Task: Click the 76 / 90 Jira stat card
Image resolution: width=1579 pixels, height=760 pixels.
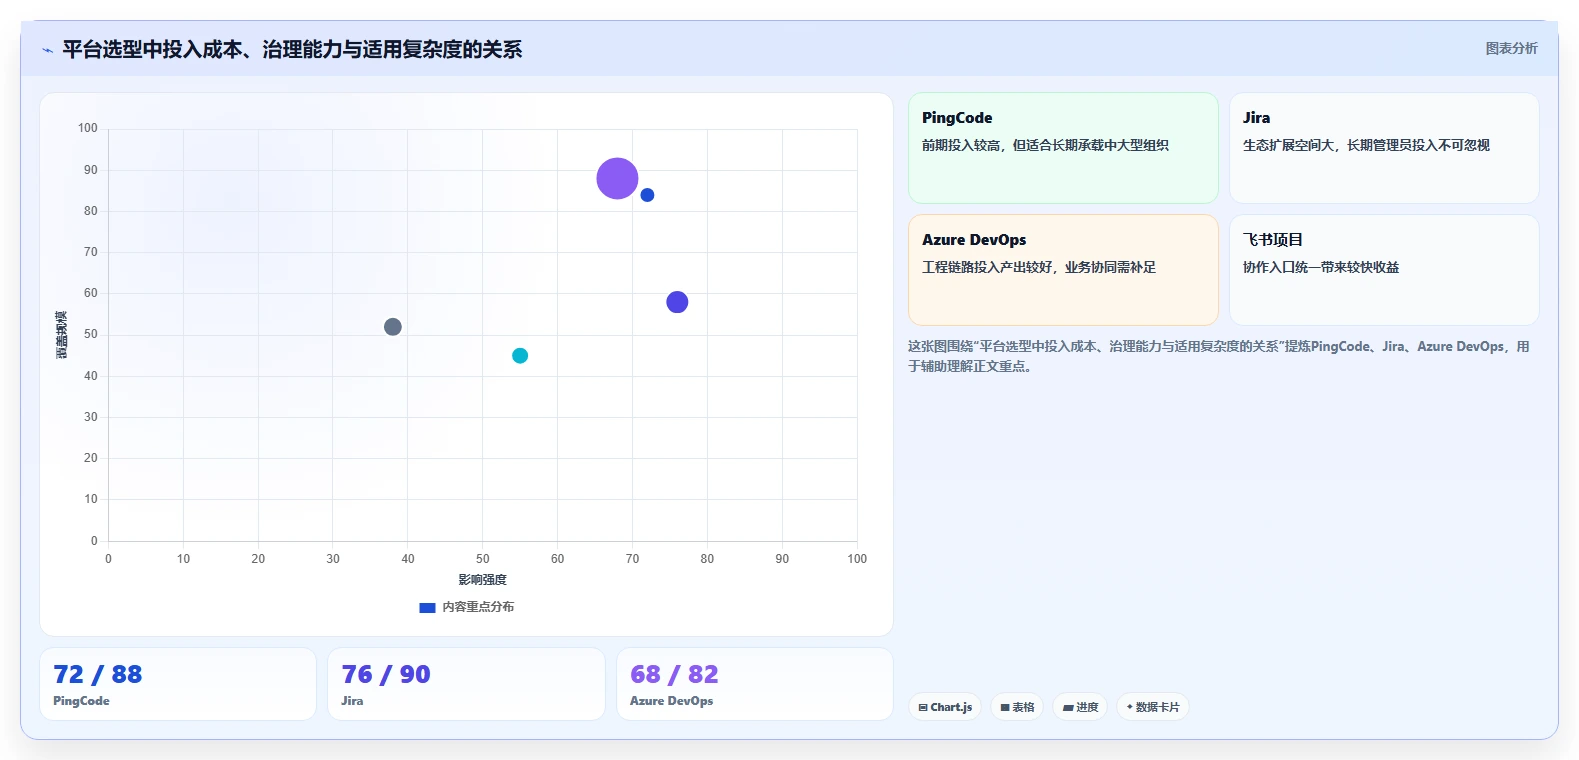Action: (466, 684)
